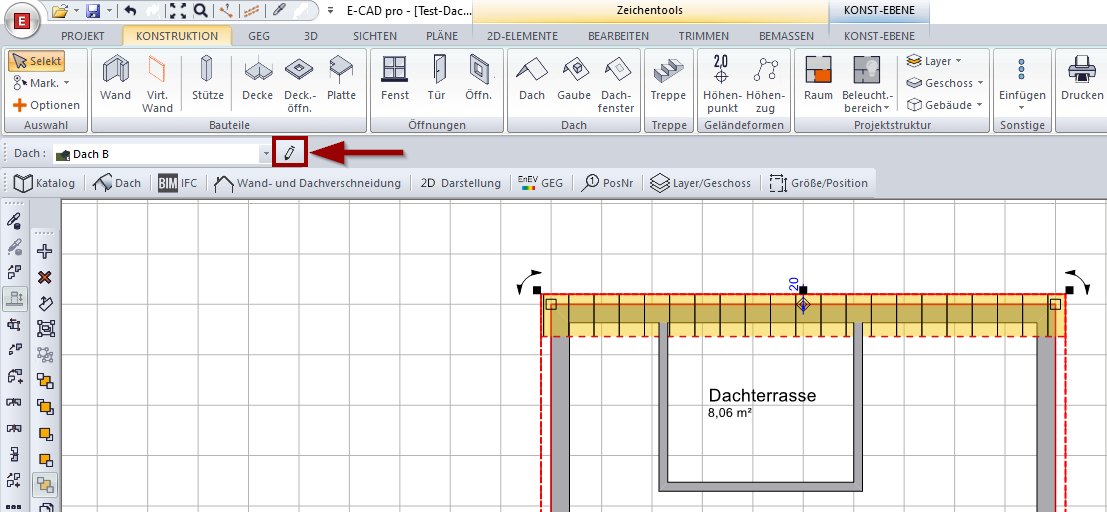Choose the Treppe stairs tool
This screenshot has width=1107, height=512.
click(668, 78)
